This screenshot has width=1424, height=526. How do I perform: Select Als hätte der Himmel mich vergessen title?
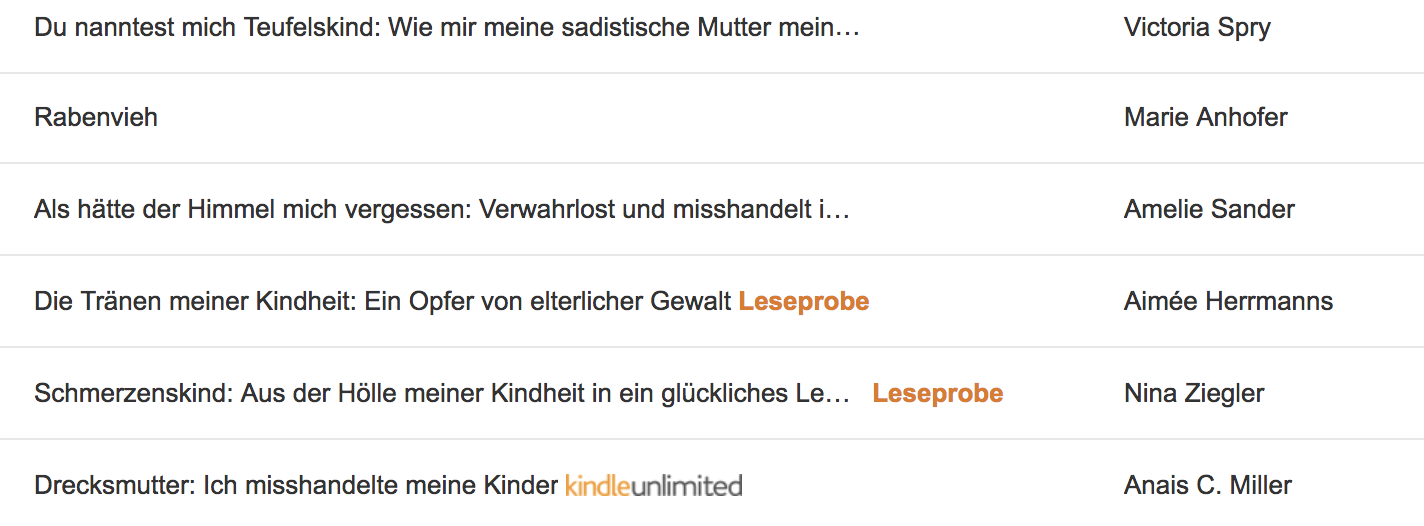click(441, 209)
